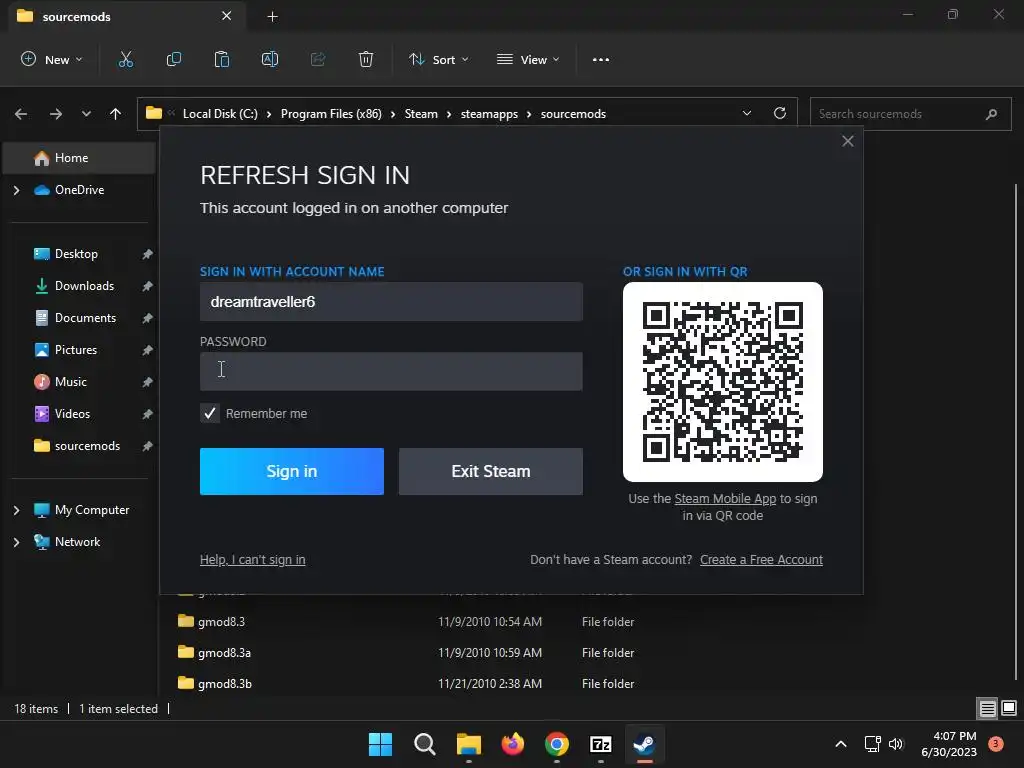Expand My Computer tree node
Image resolution: width=1024 pixels, height=768 pixels.
[16, 510]
